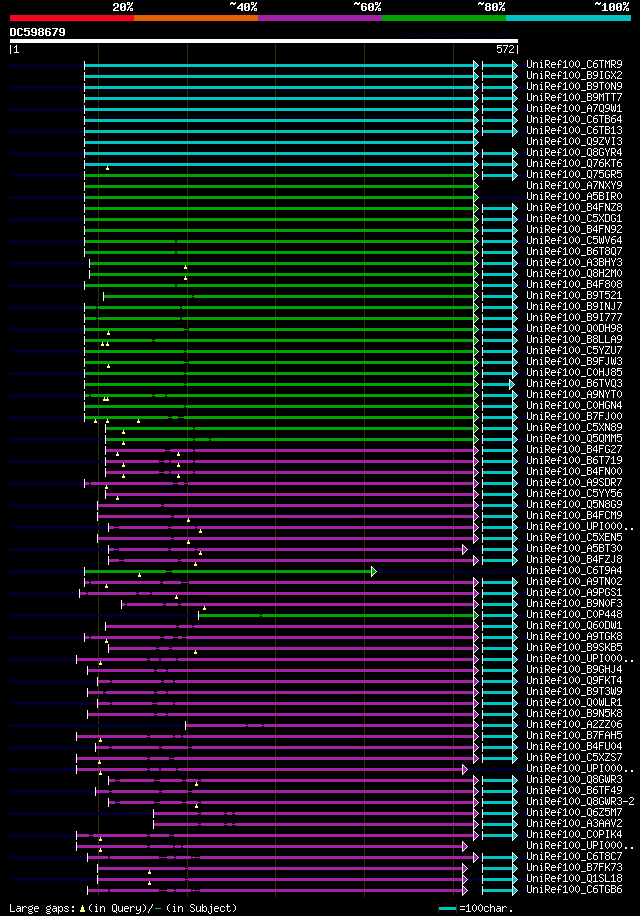Open hit UniRef100_A7Q9W1
Image resolution: width=640 pixels, height=916 pixels.
tap(574, 109)
